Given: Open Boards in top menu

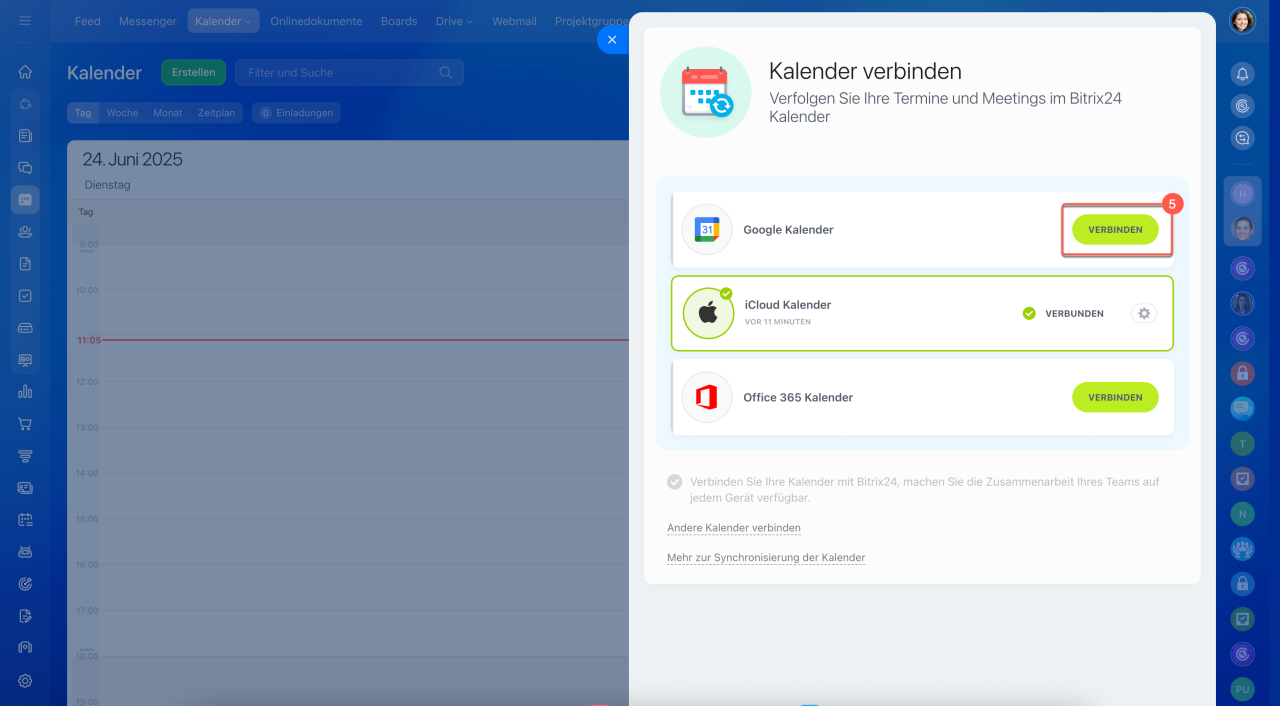Looking at the screenshot, I should (399, 21).
